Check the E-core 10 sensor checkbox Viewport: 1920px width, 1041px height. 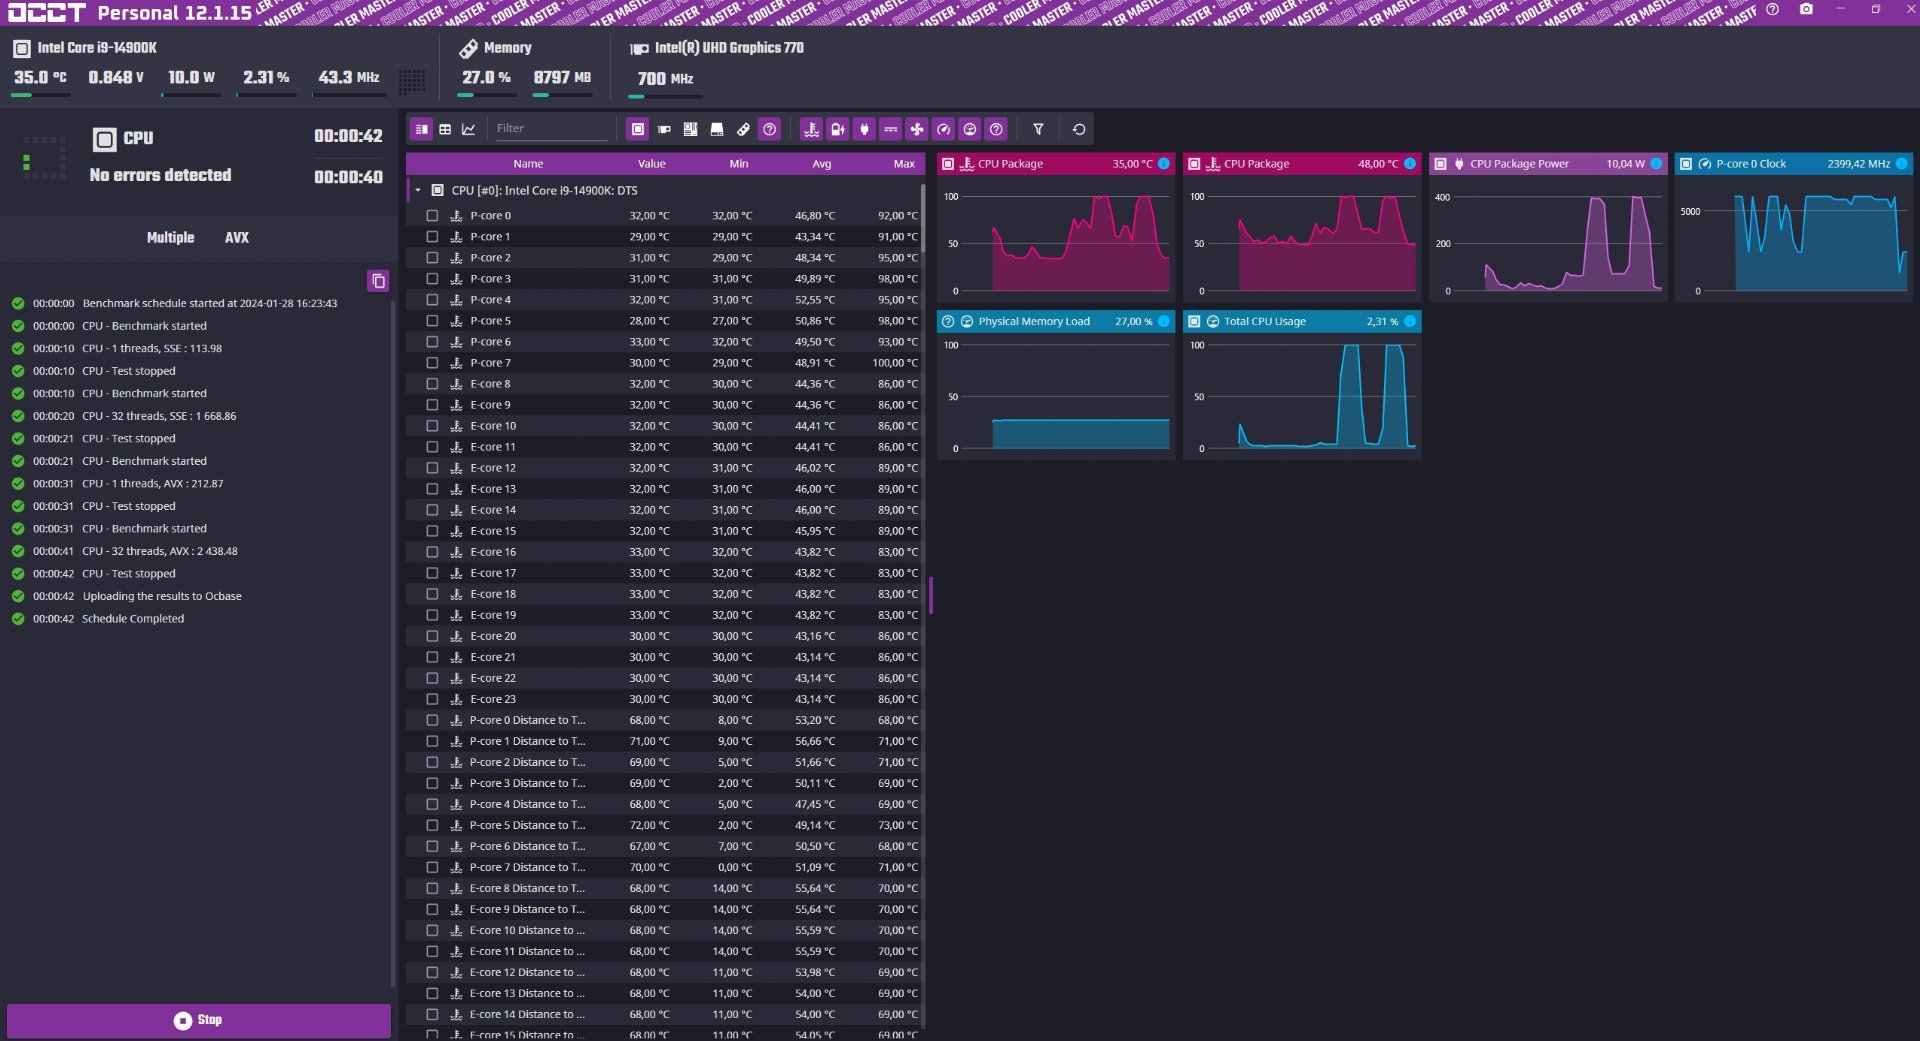(x=432, y=426)
